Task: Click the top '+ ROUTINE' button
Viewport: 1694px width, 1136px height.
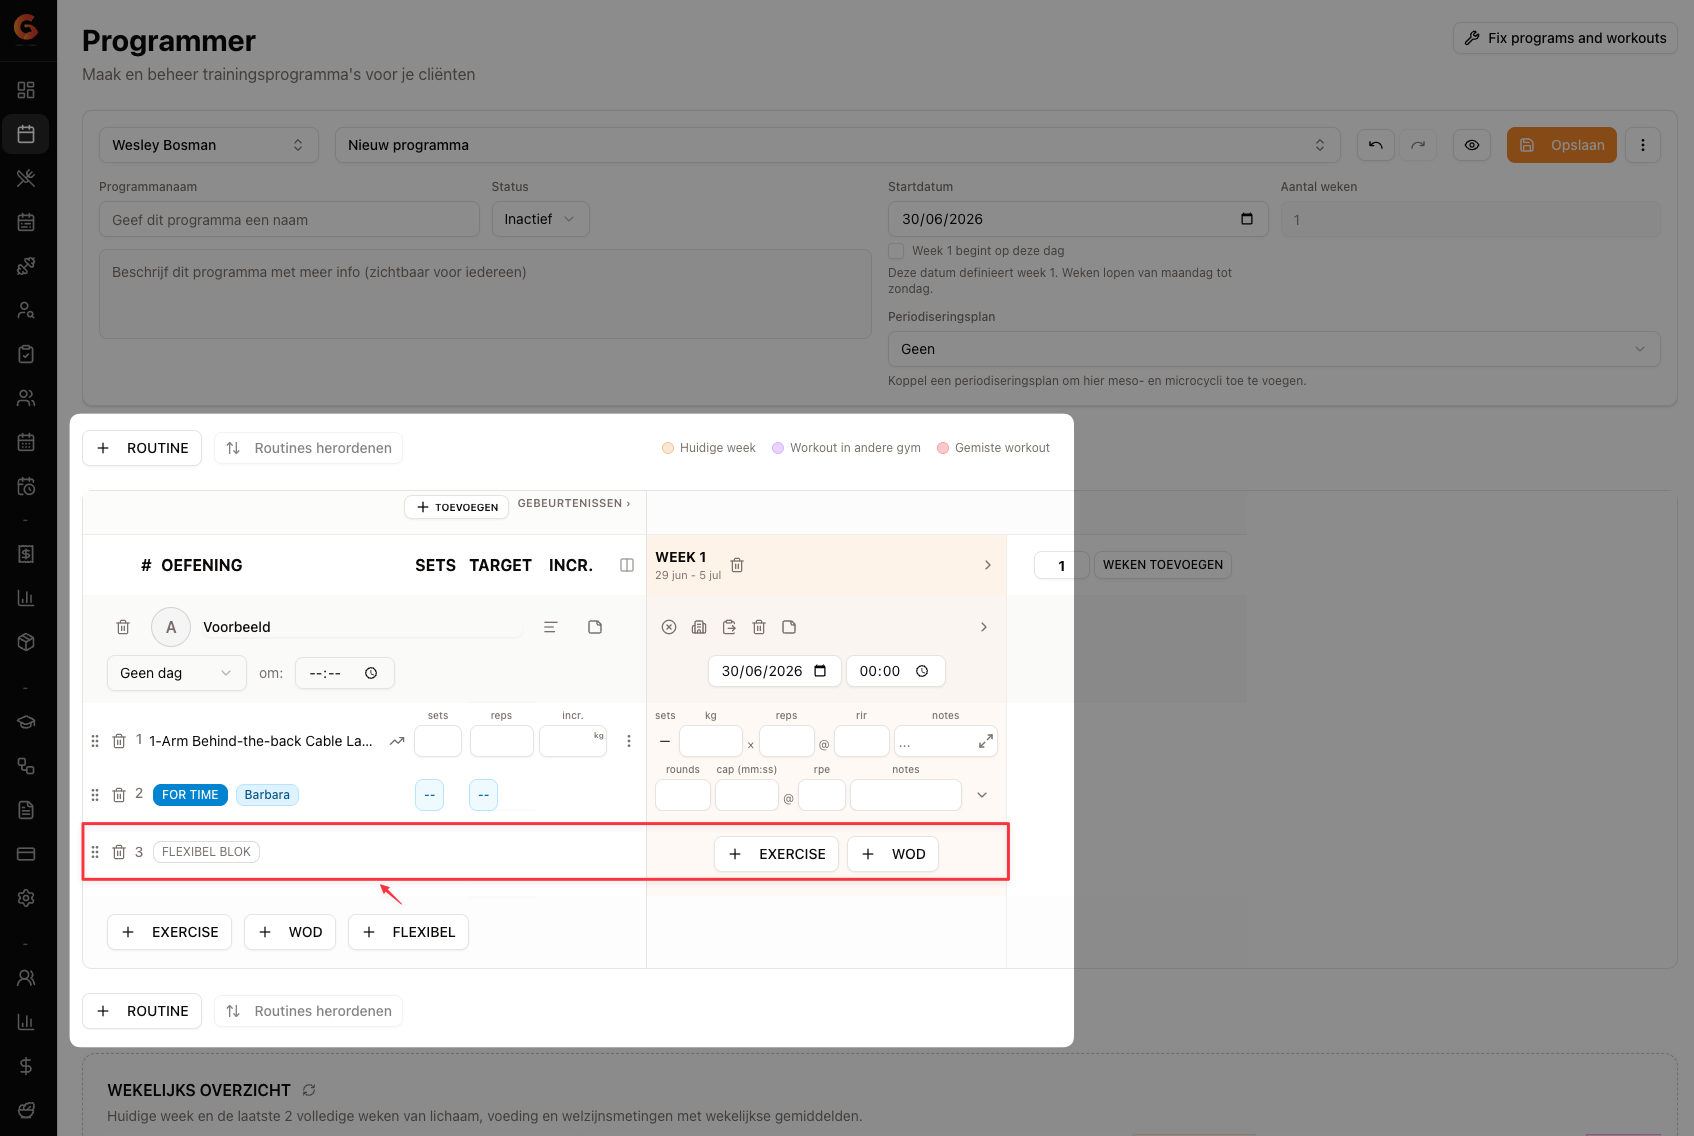Action: (142, 448)
